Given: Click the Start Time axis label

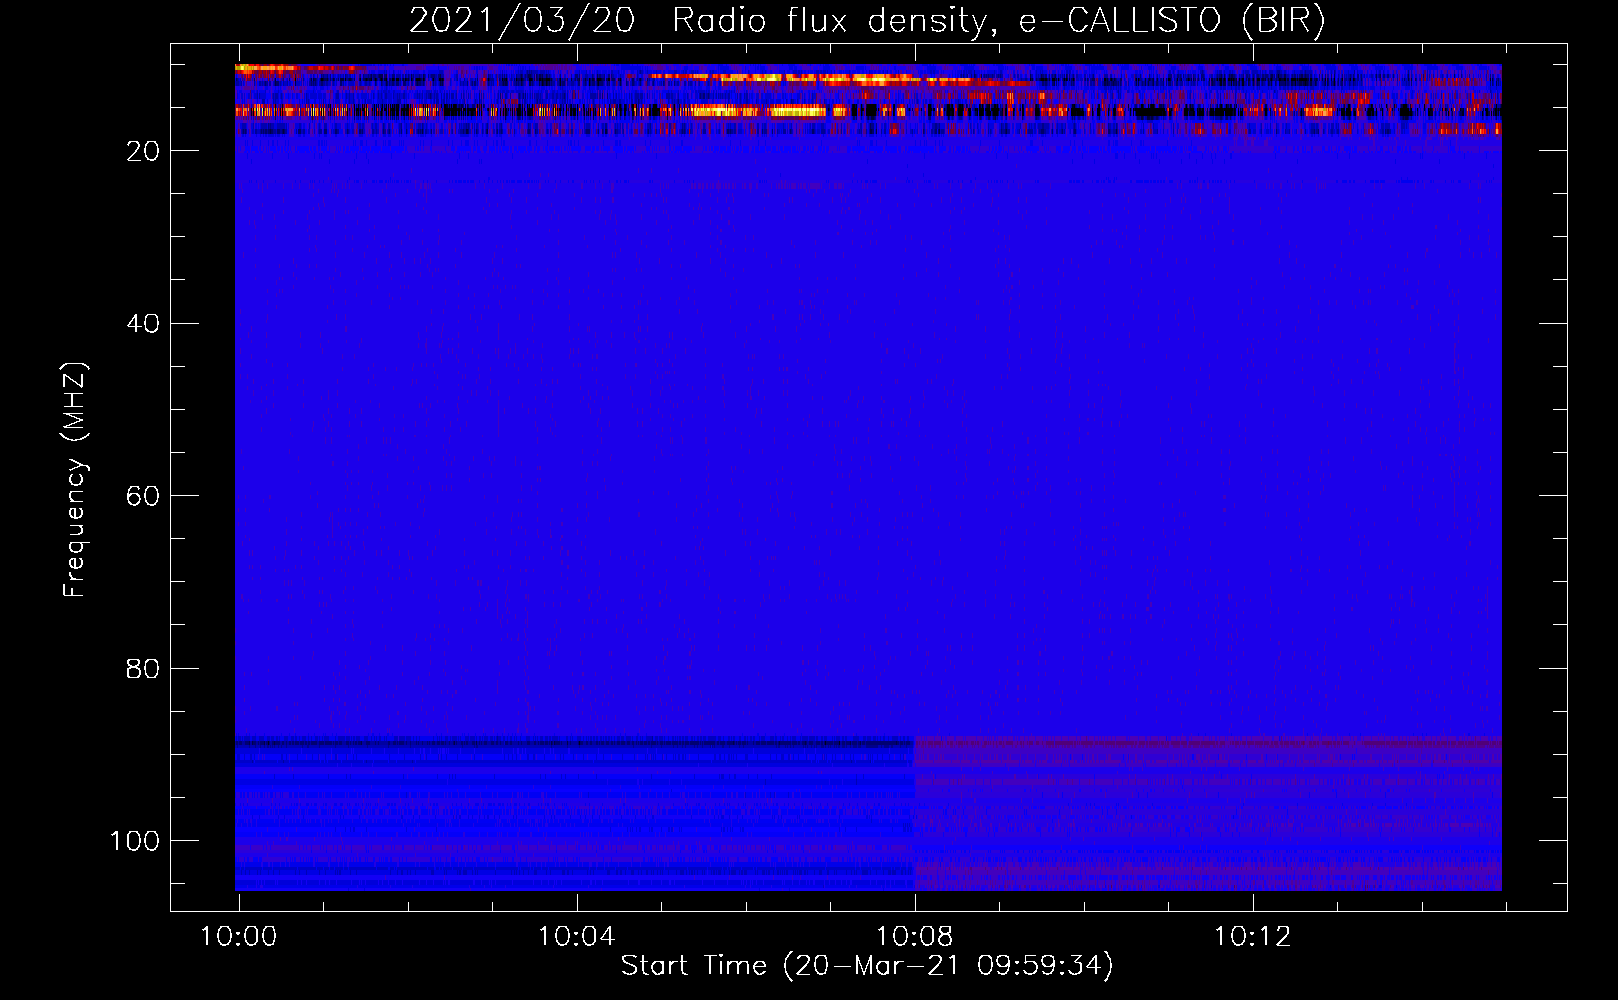Looking at the screenshot, I should (867, 966).
